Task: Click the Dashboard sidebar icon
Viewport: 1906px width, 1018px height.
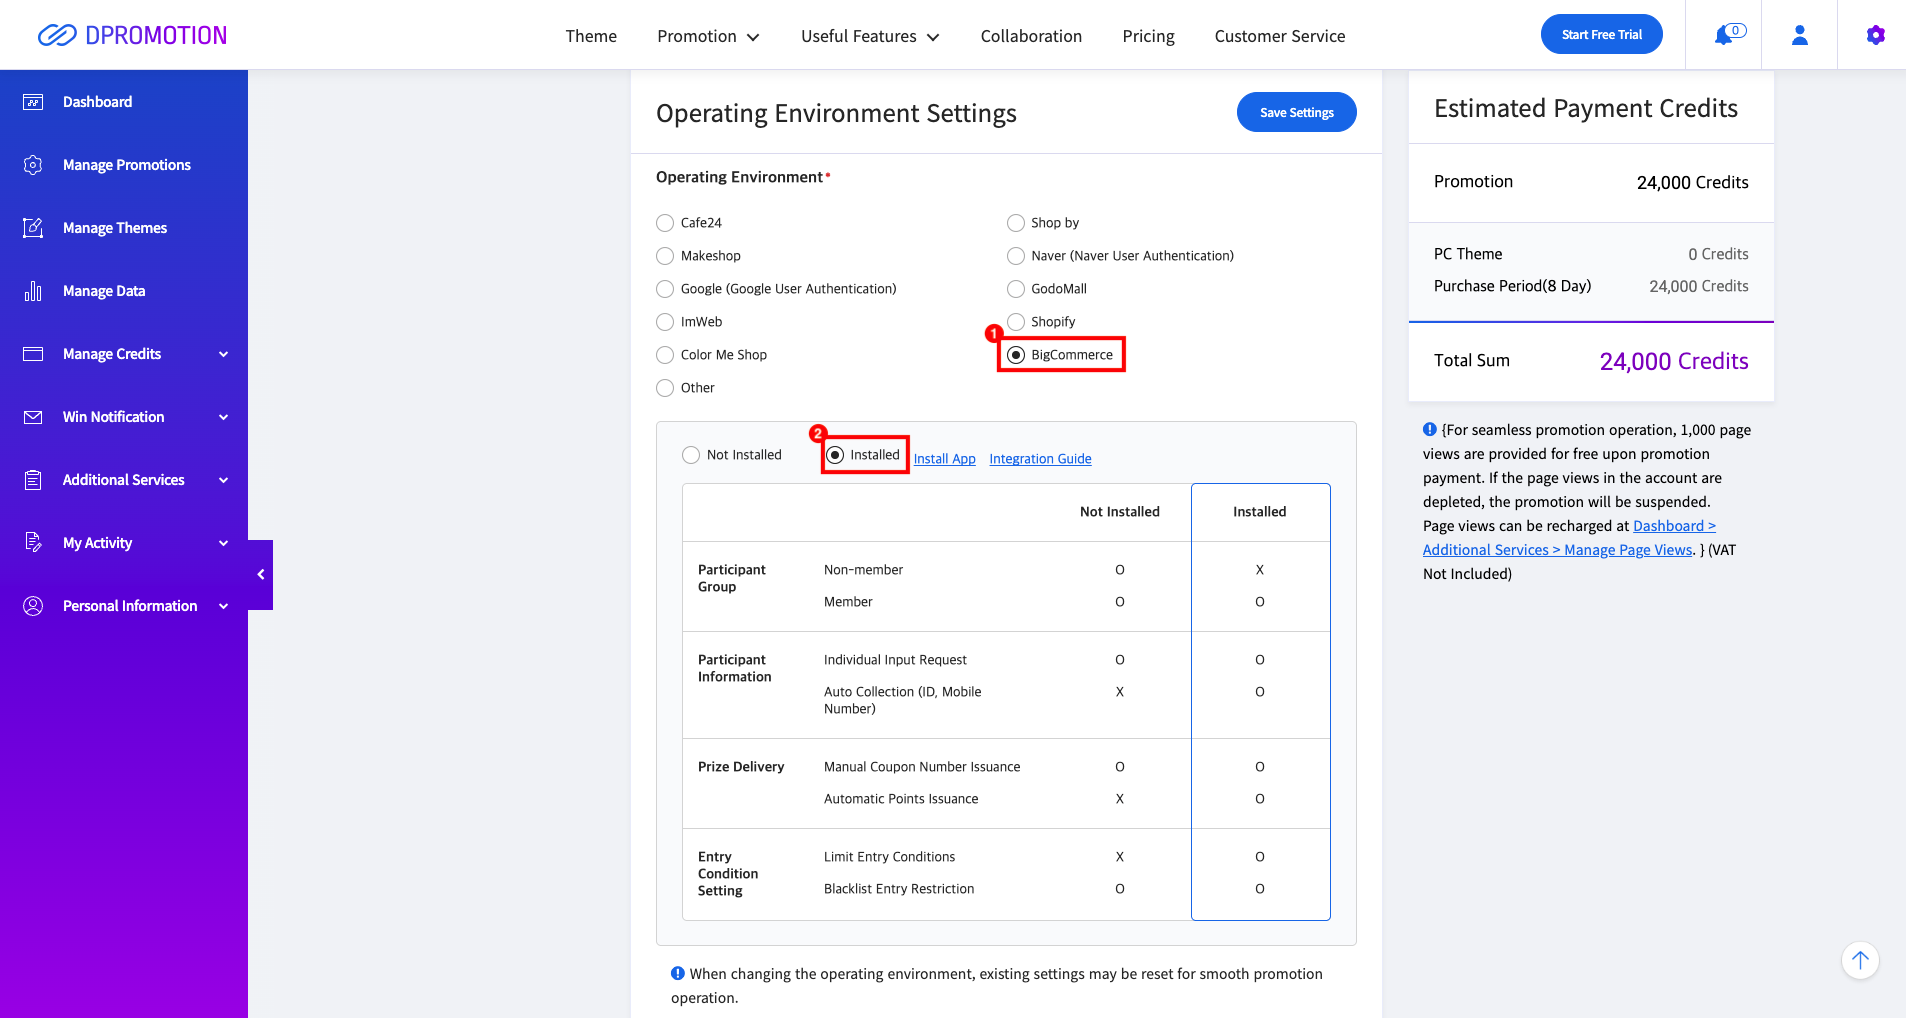Action: [x=33, y=102]
